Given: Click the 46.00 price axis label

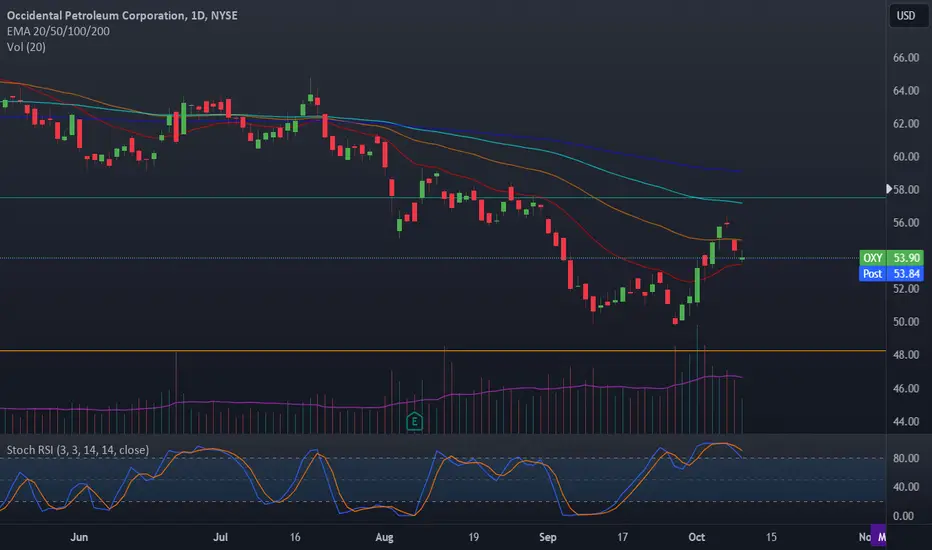Looking at the screenshot, I should tap(906, 388).
